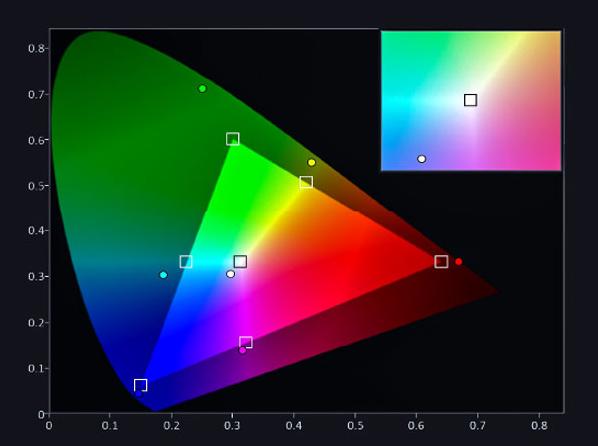Select the blue target square marker
The height and width of the screenshot is (446, 598).
pyautogui.click(x=141, y=385)
